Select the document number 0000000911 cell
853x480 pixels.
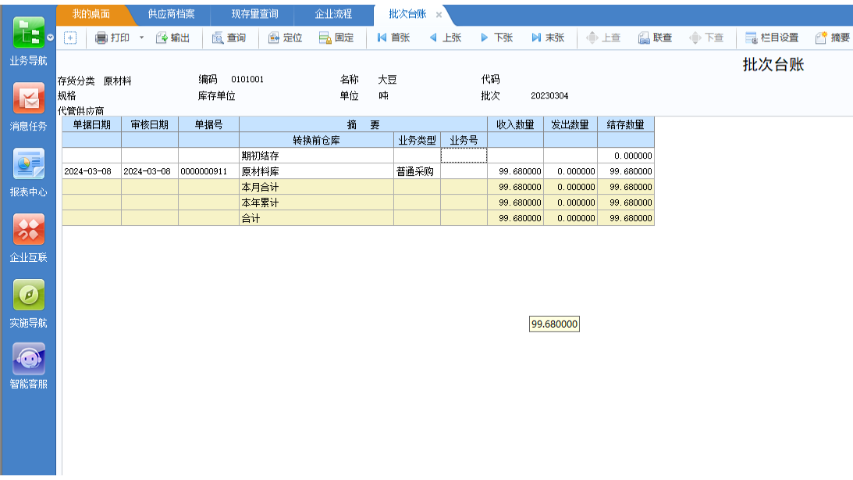(209, 171)
